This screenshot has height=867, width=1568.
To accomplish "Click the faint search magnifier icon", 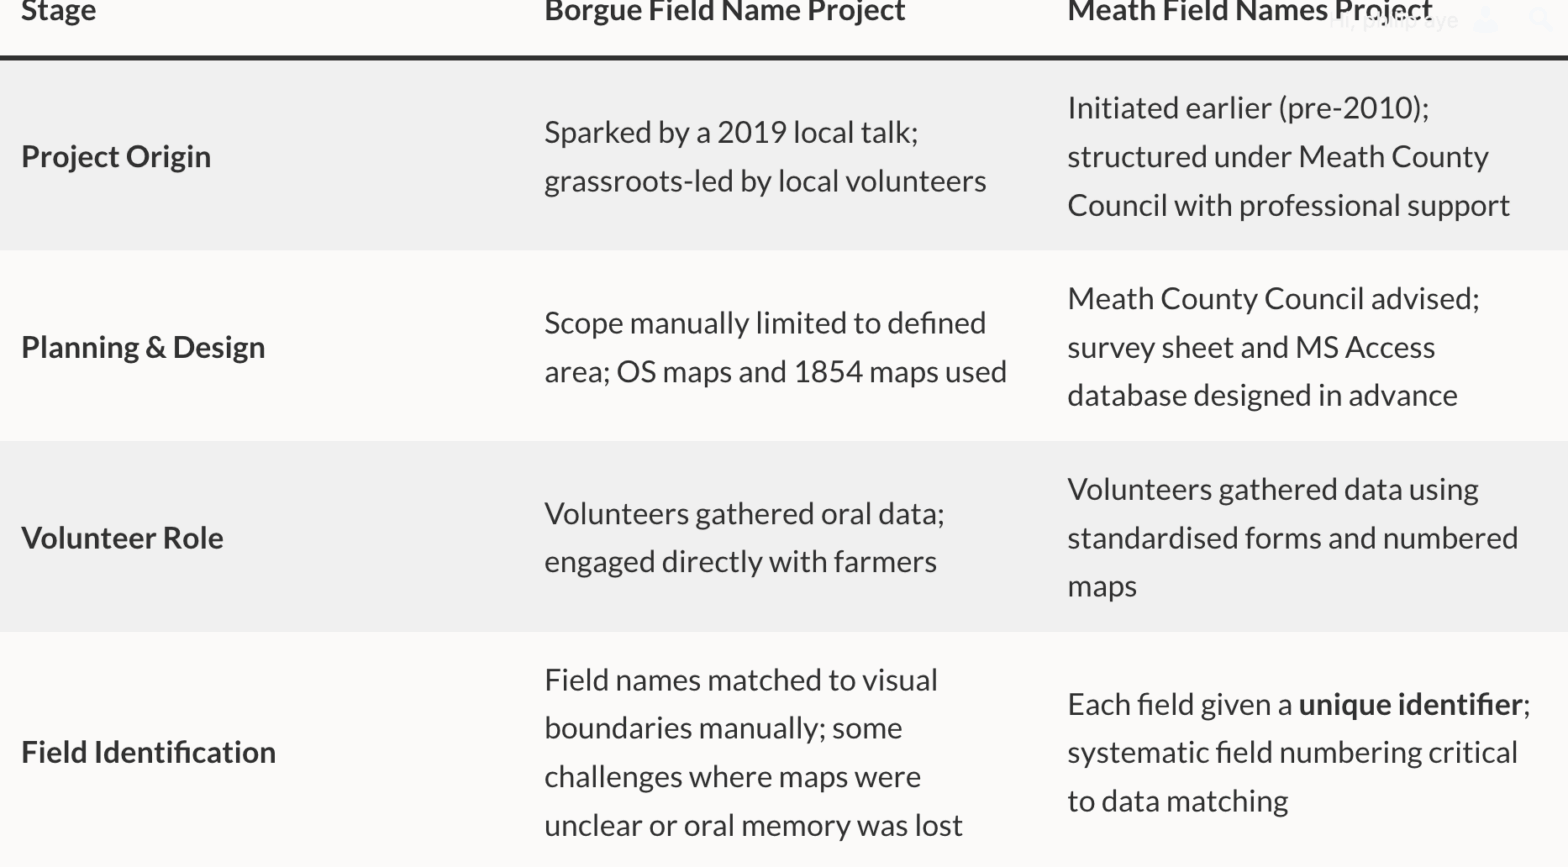I will 1540,19.
